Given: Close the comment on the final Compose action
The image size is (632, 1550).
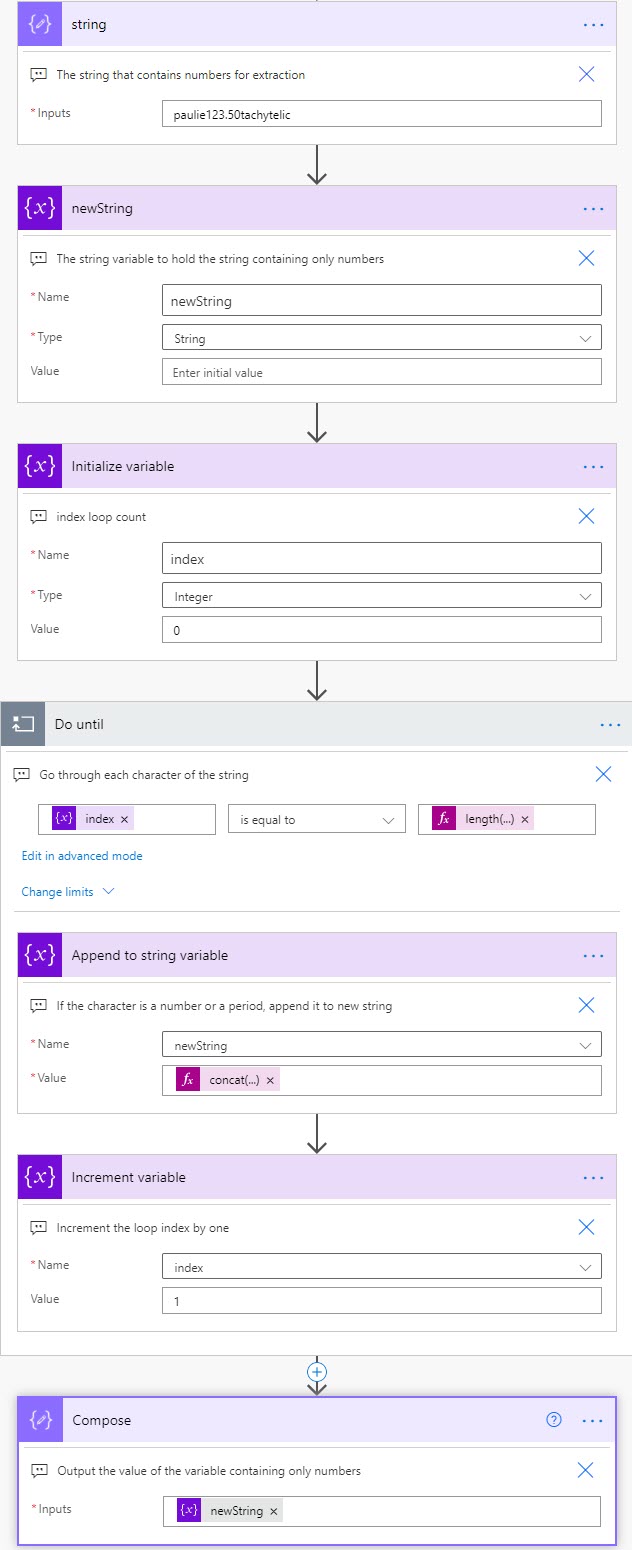Looking at the screenshot, I should [587, 1470].
